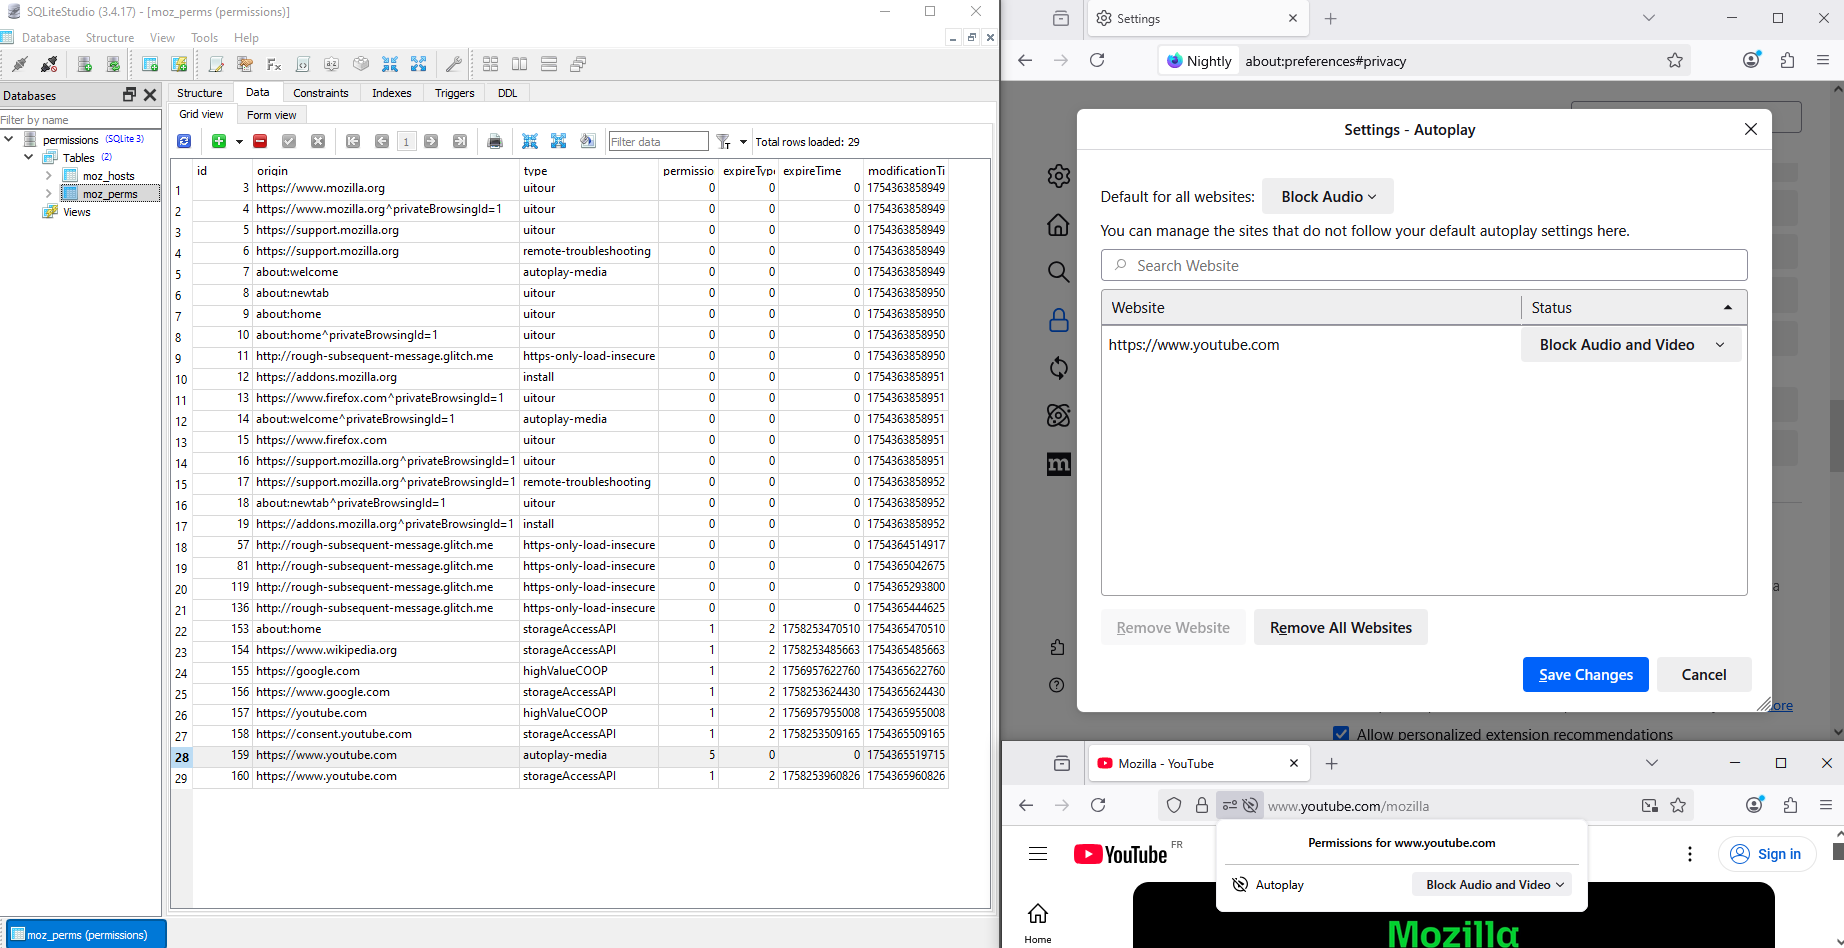This screenshot has height=948, width=1844.
Task: Click the disconnect from database icon
Action: pos(48,65)
